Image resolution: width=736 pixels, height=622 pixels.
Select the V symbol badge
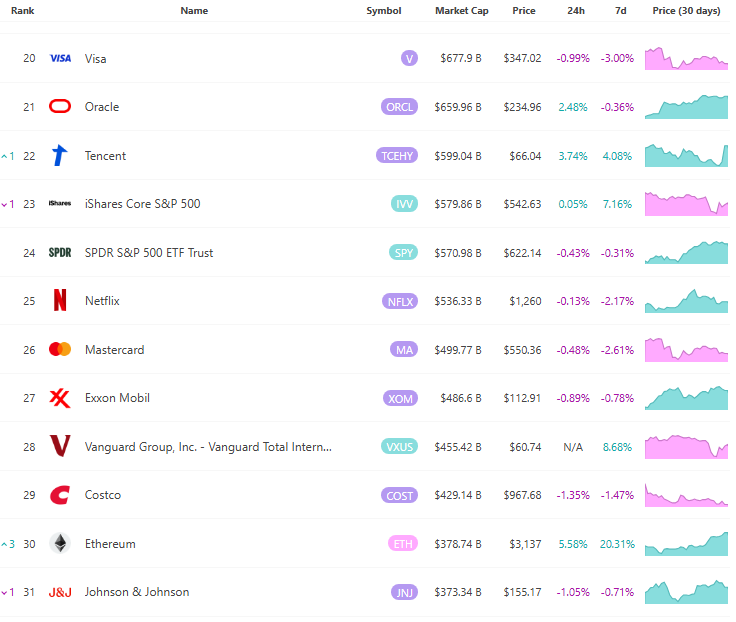point(409,58)
